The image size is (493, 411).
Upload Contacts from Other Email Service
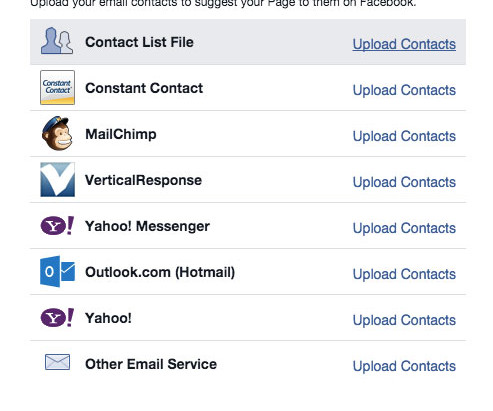click(404, 366)
